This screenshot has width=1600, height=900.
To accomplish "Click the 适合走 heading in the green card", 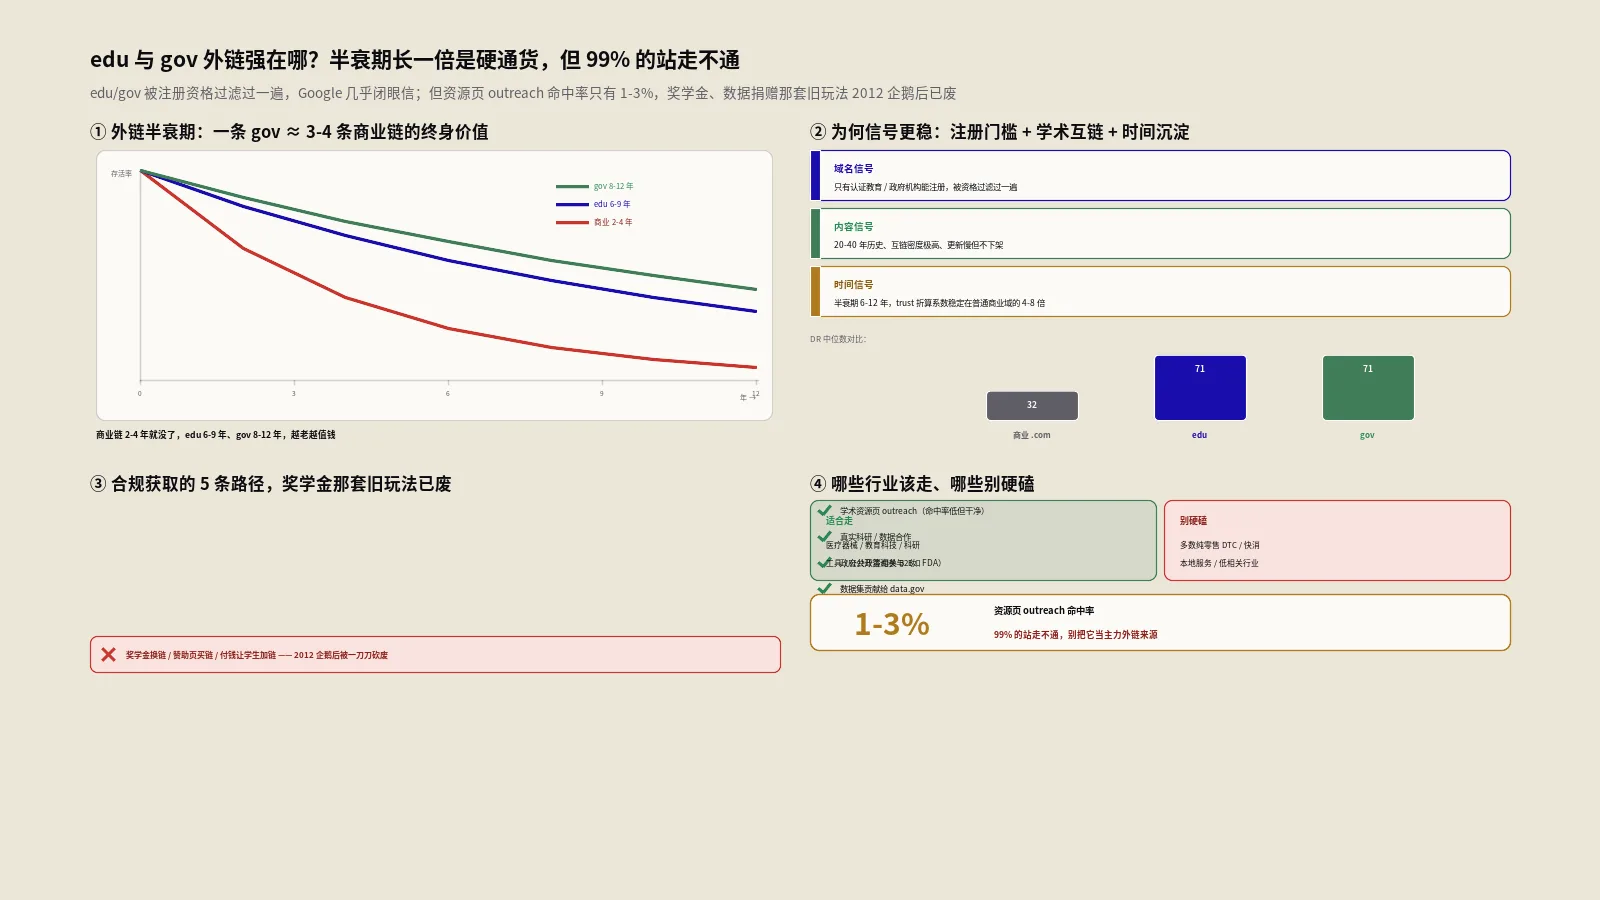I will point(840,521).
